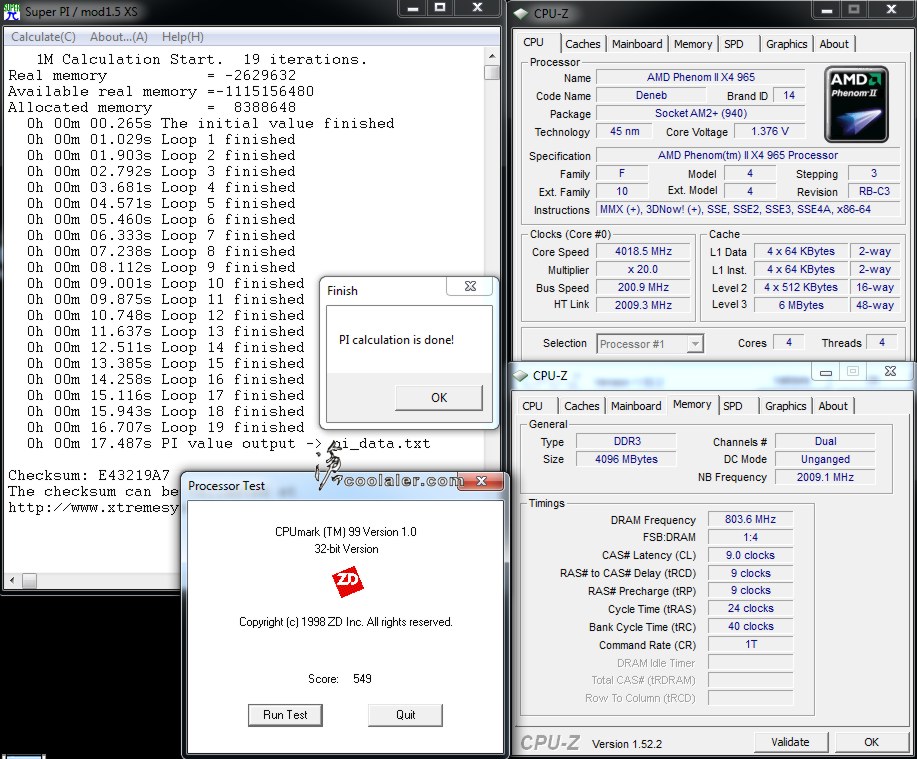The width and height of the screenshot is (917, 759).
Task: Close the Processor Test dialog
Action: 482,481
